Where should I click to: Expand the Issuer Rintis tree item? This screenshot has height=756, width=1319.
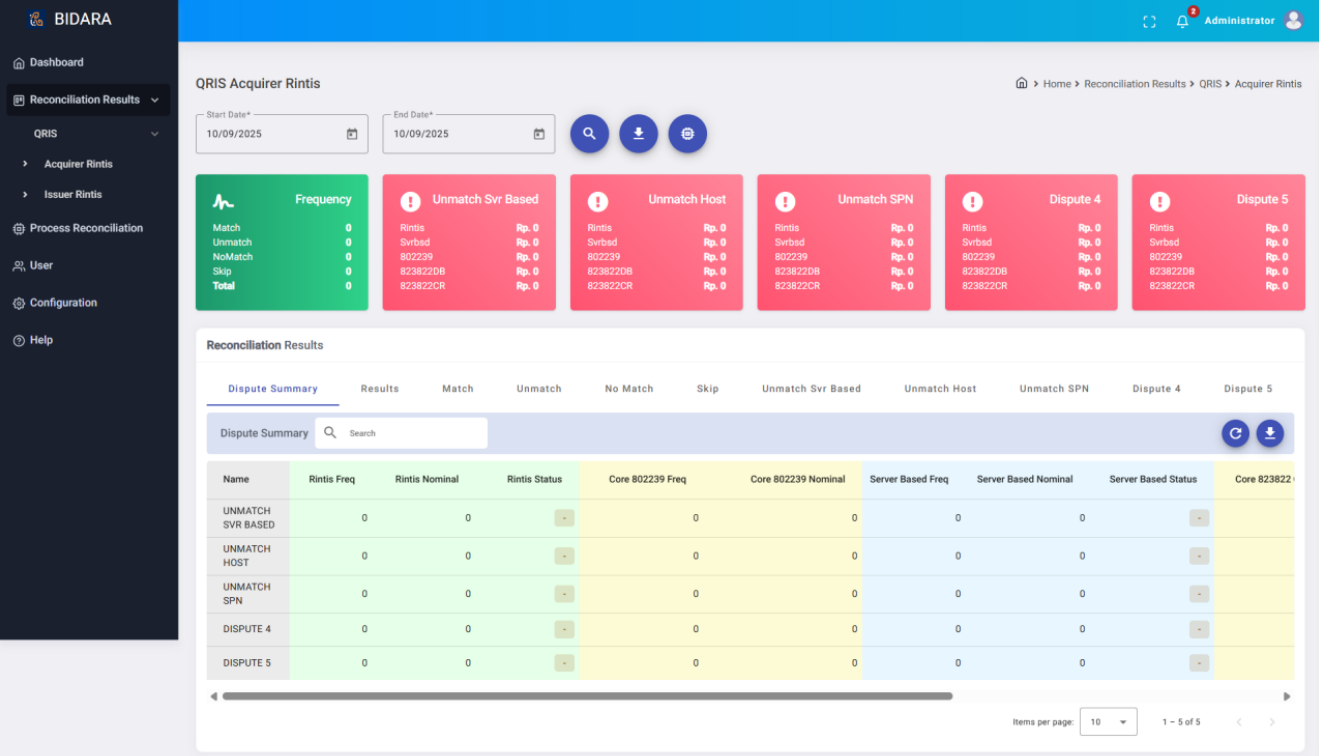click(x=25, y=195)
